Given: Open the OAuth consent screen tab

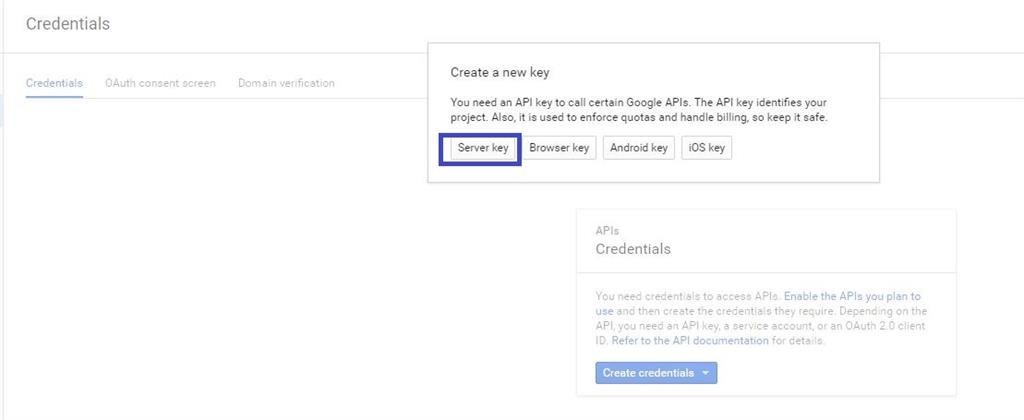Looking at the screenshot, I should coord(160,83).
